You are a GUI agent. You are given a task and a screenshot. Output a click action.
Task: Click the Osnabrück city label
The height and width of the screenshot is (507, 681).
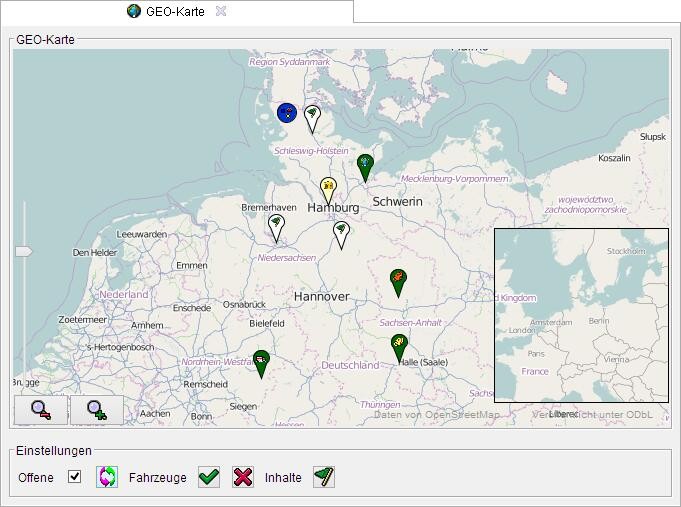point(244,305)
